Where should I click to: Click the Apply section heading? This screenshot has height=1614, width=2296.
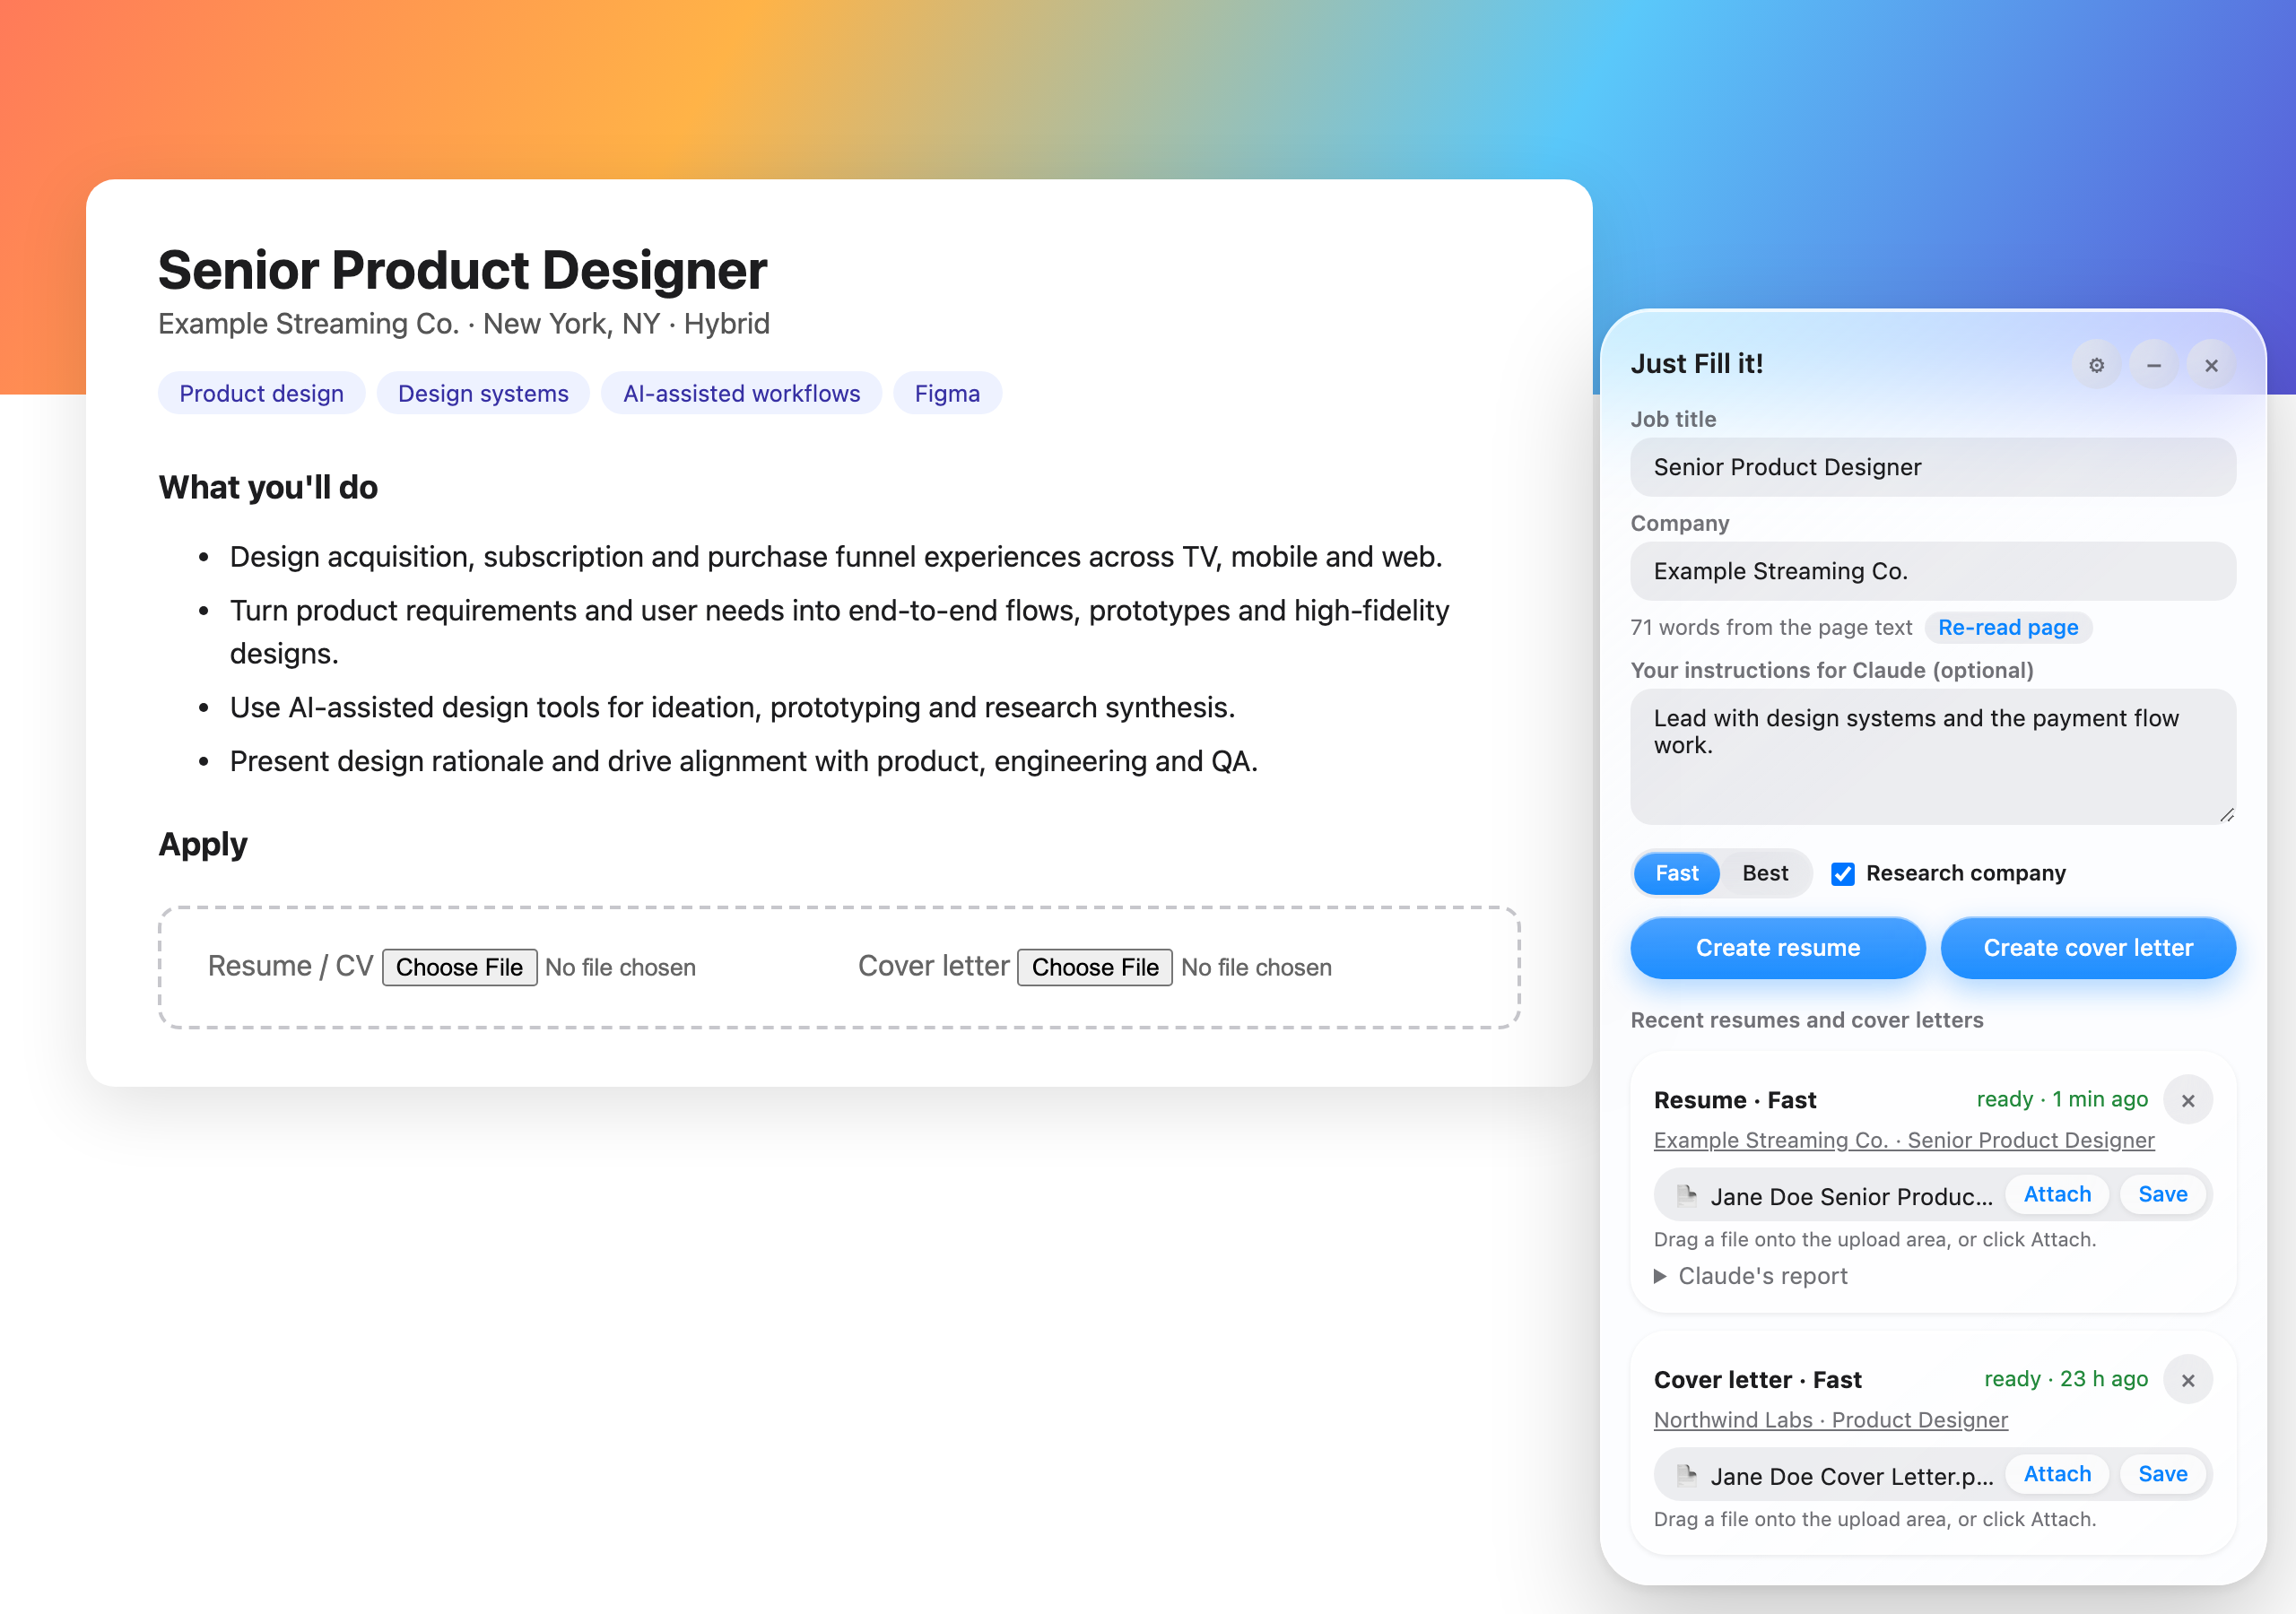tap(203, 845)
